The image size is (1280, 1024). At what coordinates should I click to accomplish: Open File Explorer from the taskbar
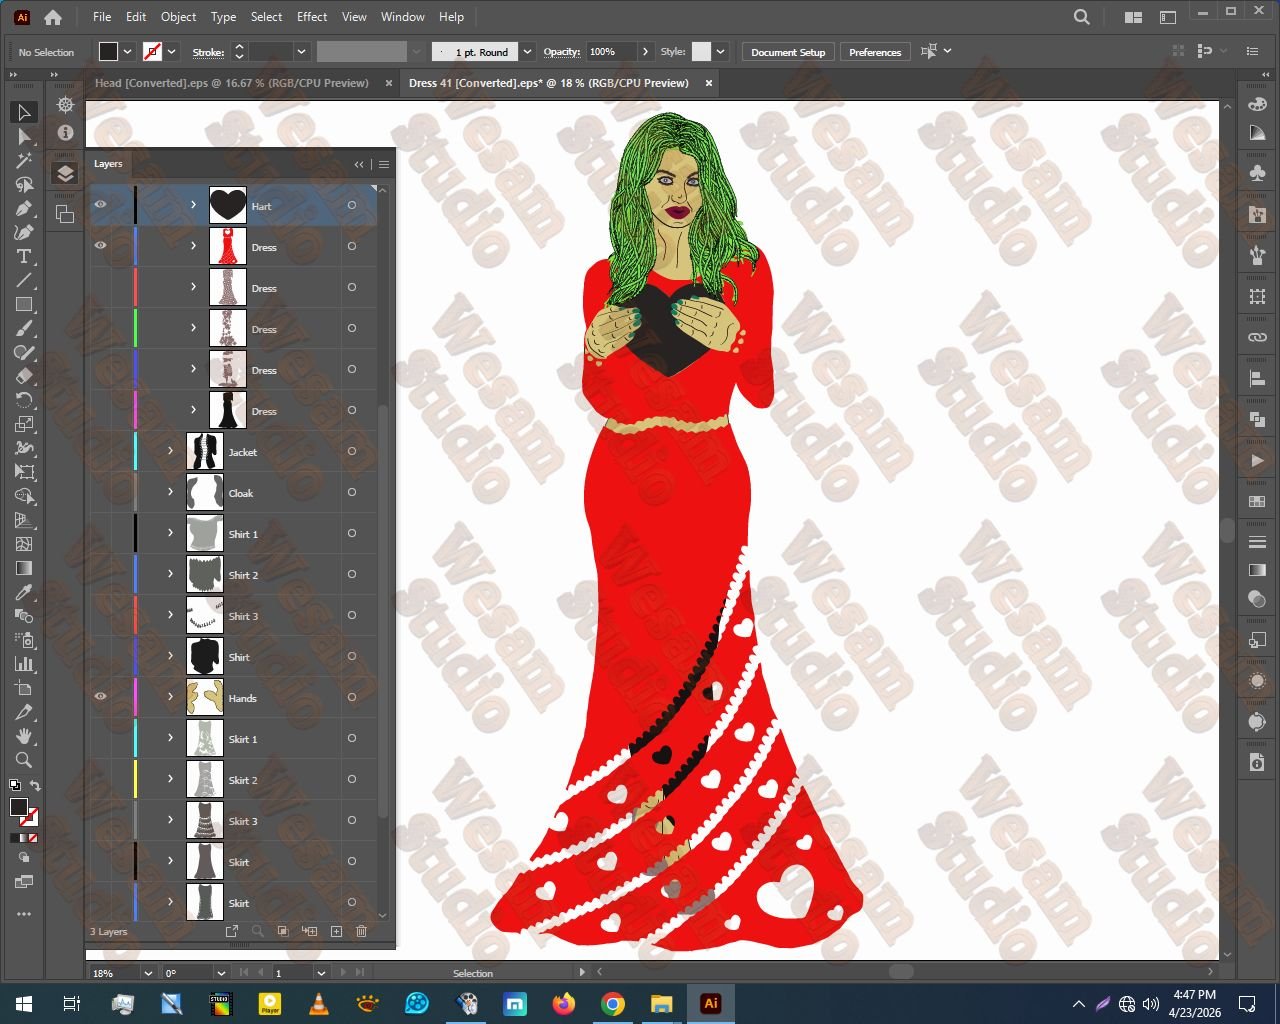(x=662, y=1003)
